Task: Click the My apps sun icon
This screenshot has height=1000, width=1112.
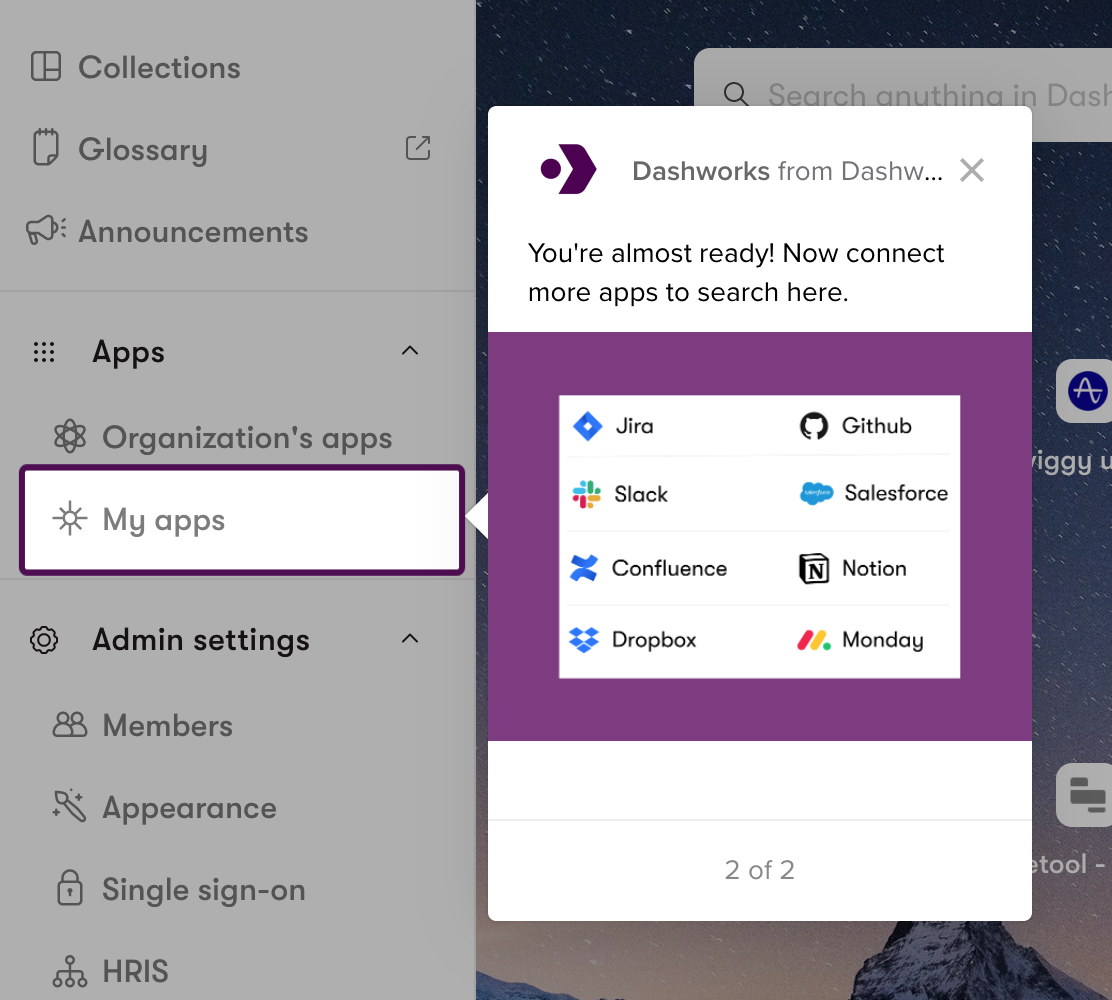Action: pyautogui.click(x=70, y=519)
